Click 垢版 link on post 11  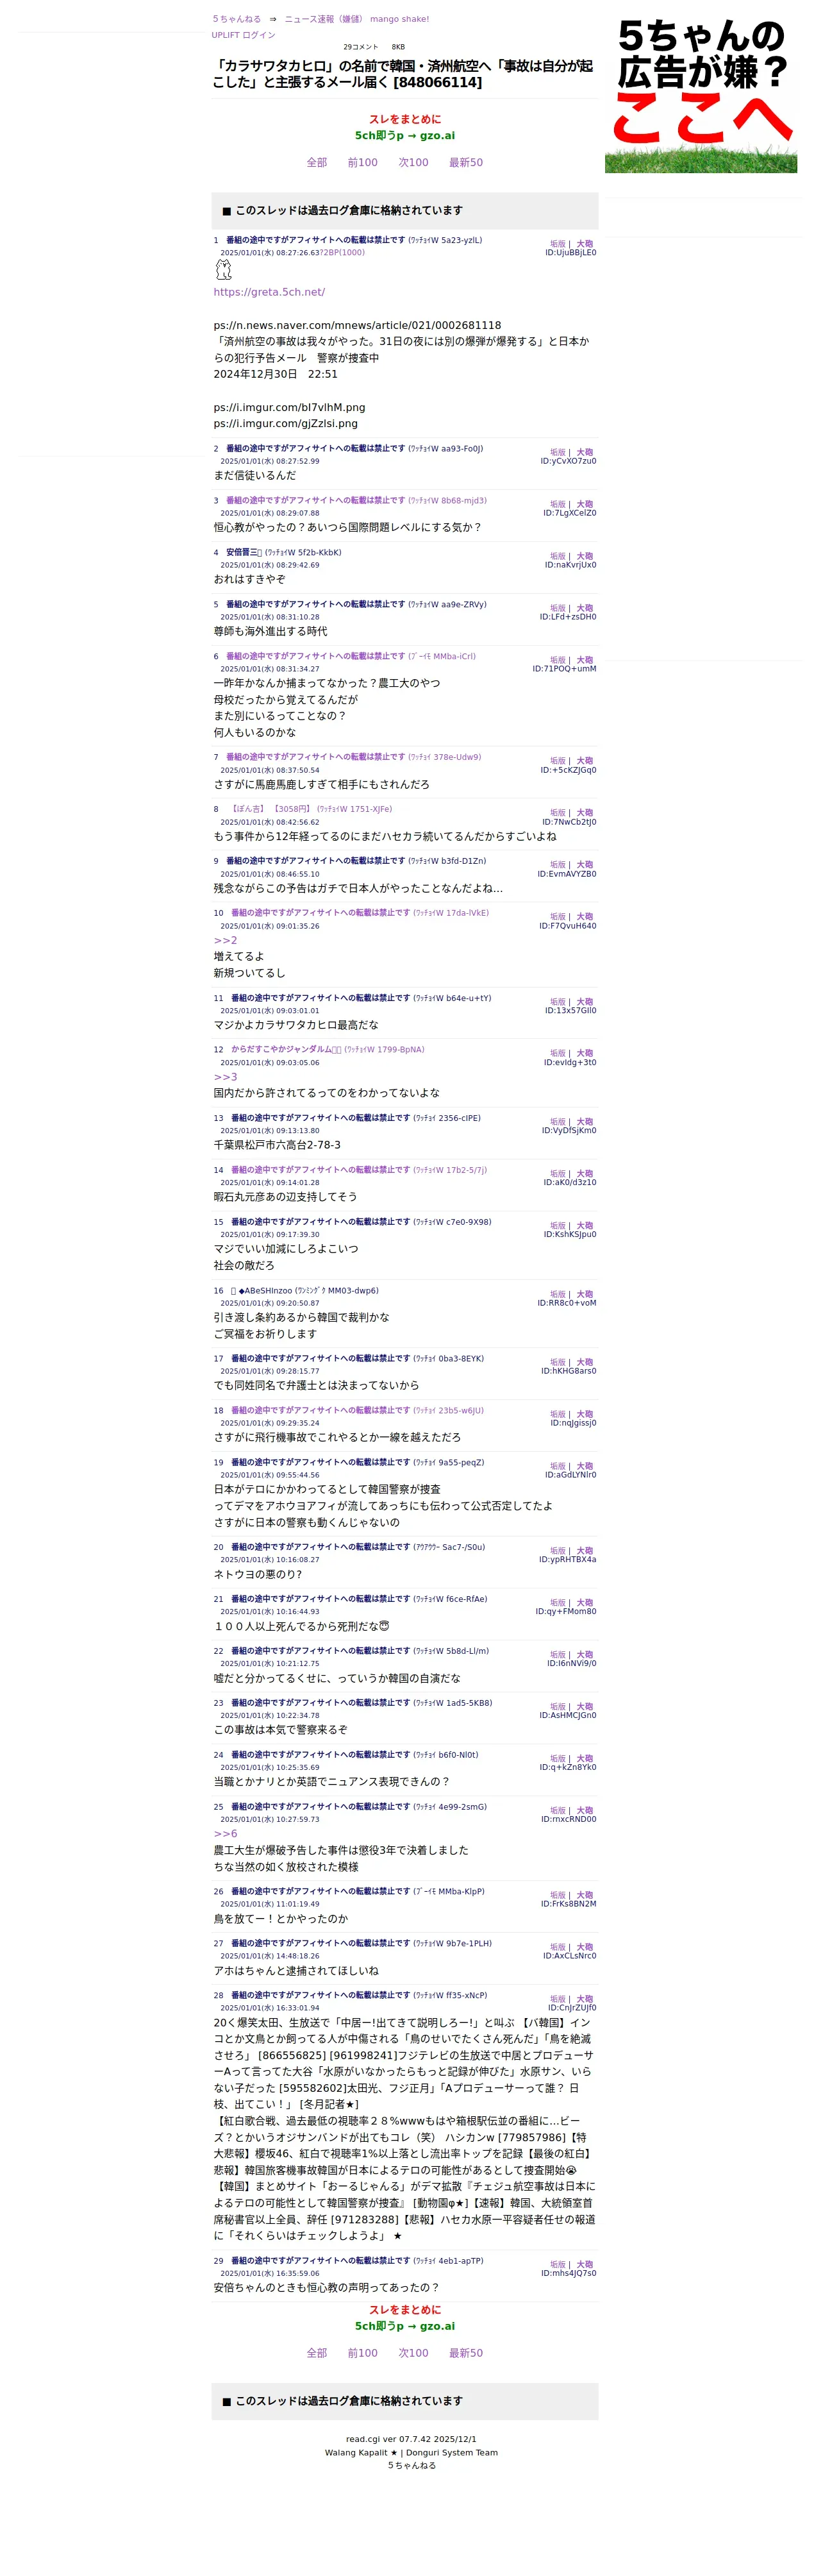[x=558, y=1002]
